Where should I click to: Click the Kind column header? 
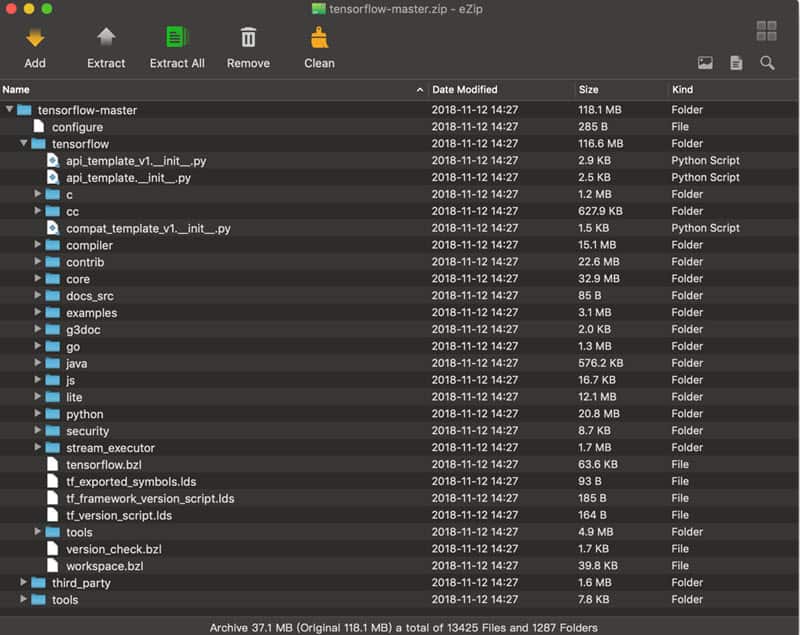pos(730,90)
